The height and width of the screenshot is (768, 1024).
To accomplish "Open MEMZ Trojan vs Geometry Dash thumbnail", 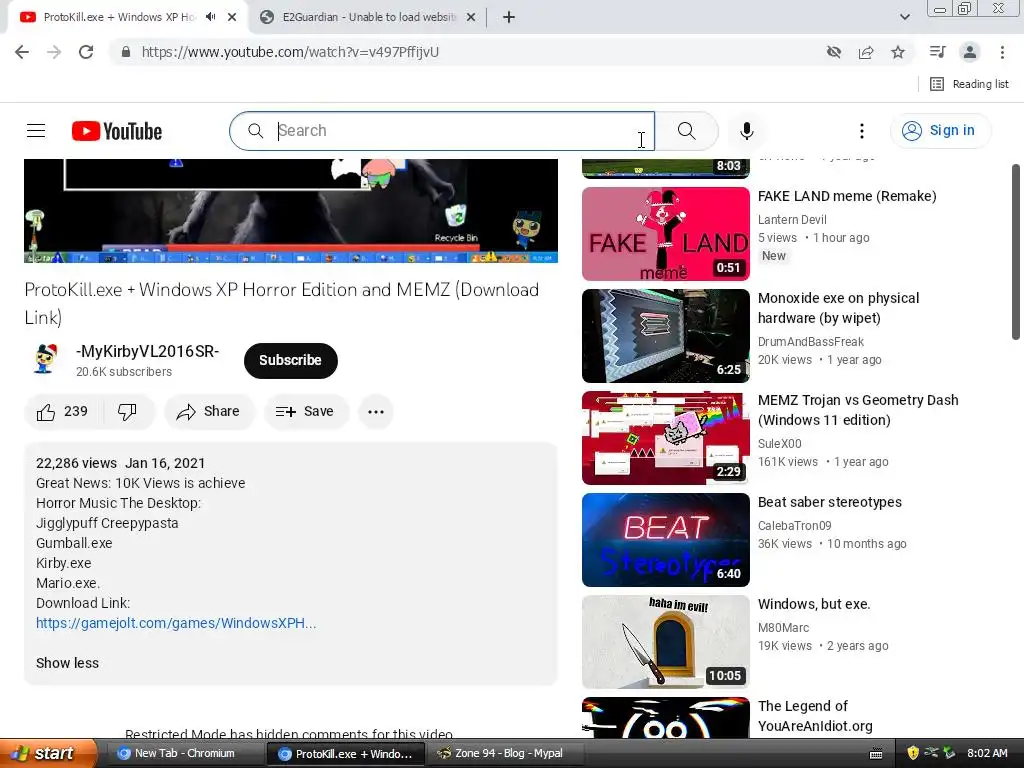I will coord(665,438).
